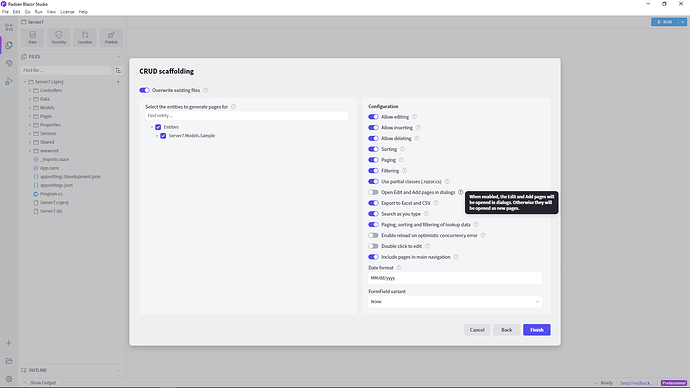Open the Localize tool
The width and height of the screenshot is (690, 388).
(x=85, y=37)
